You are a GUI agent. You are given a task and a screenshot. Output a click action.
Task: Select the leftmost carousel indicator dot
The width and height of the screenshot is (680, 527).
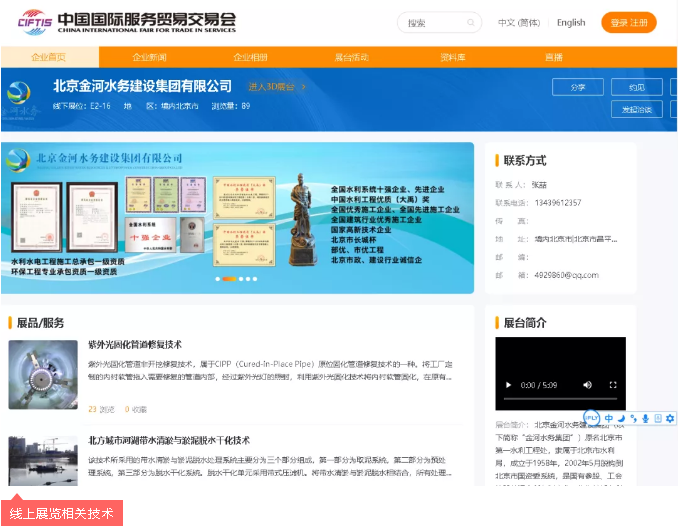(x=217, y=279)
